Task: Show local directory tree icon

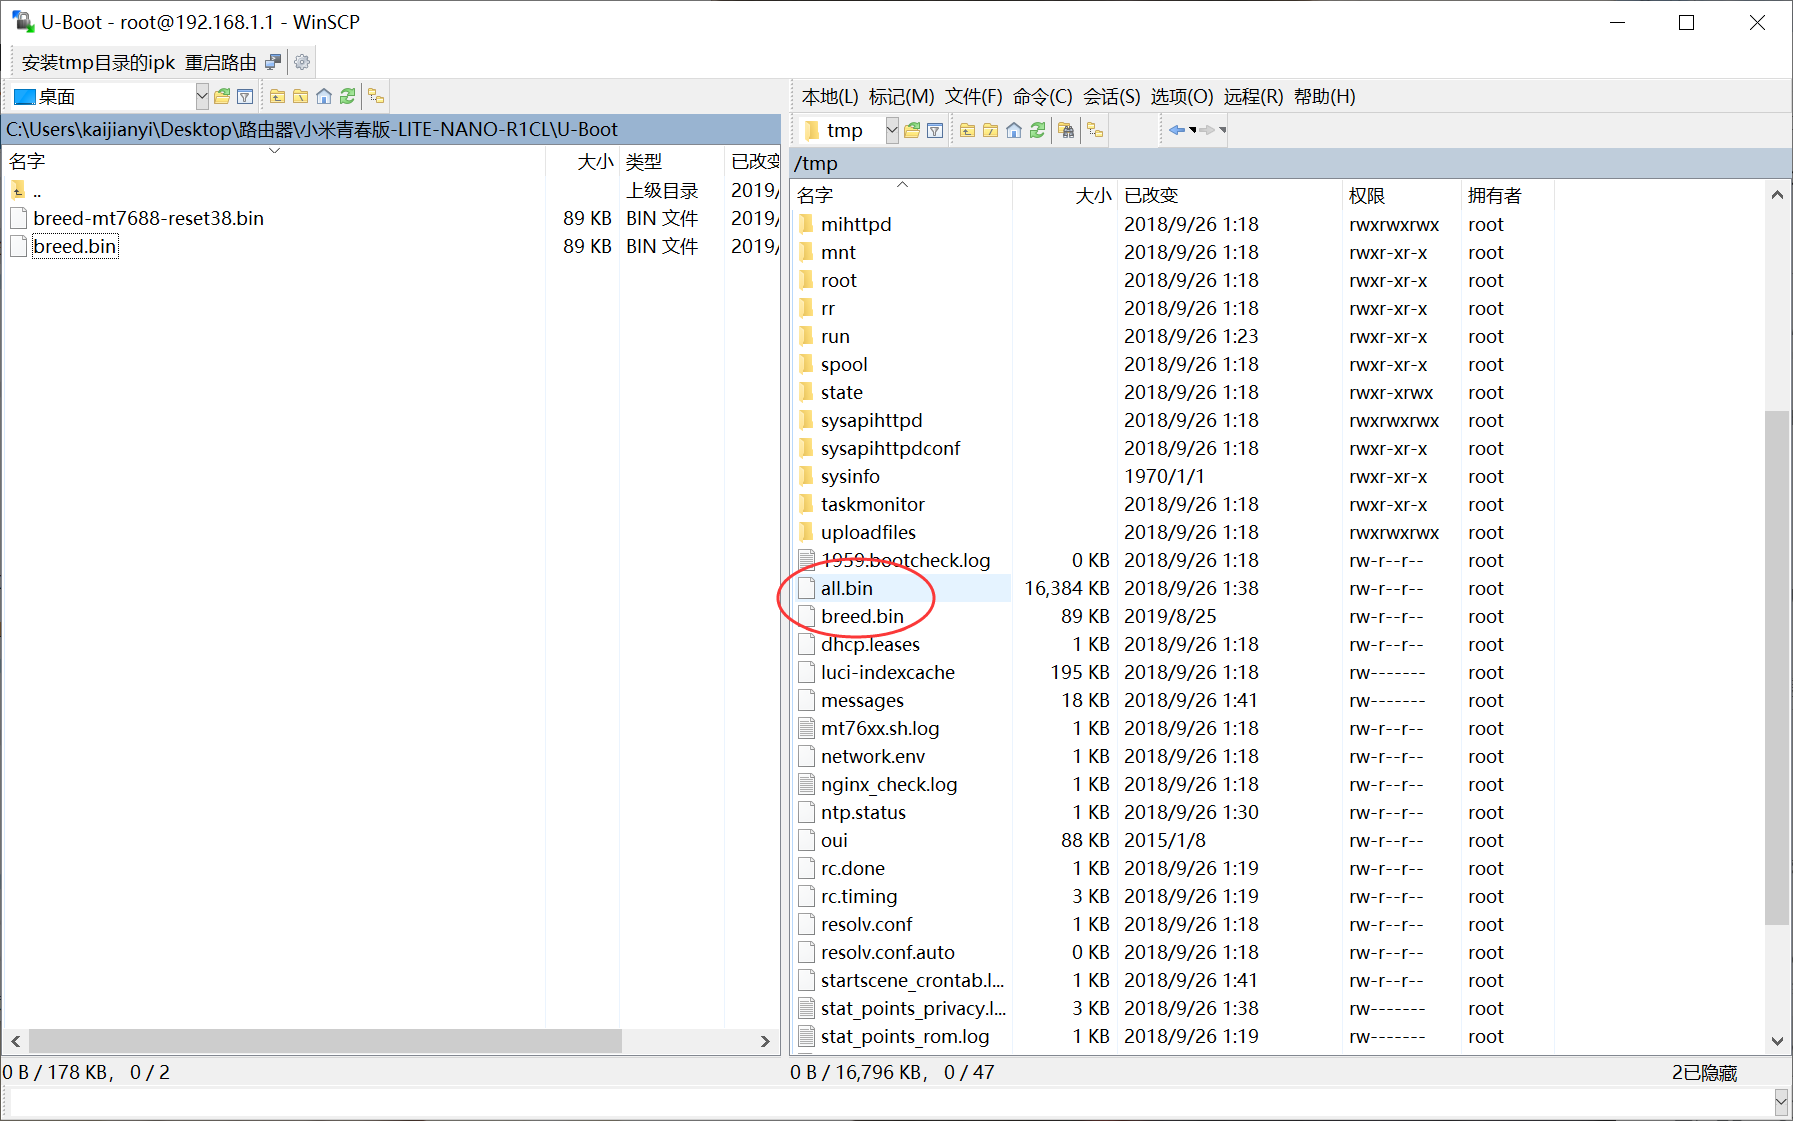Action: 376,96
